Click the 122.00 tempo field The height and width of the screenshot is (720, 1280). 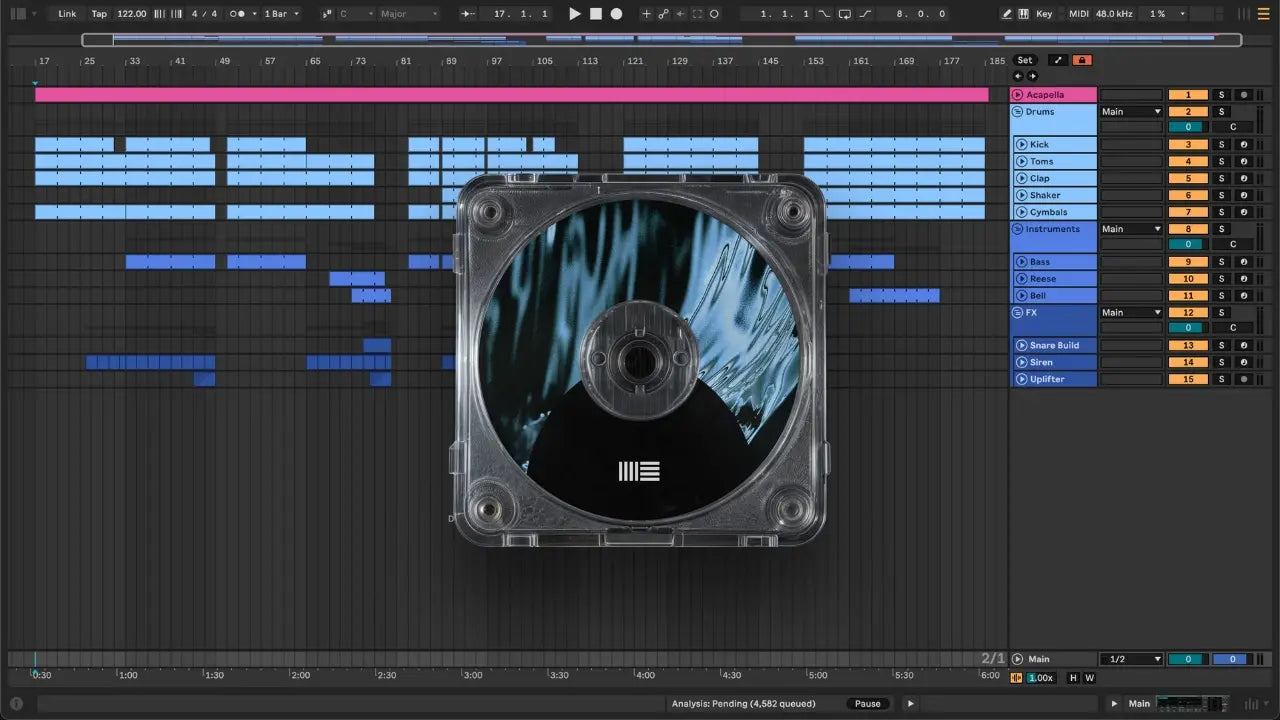(131, 14)
